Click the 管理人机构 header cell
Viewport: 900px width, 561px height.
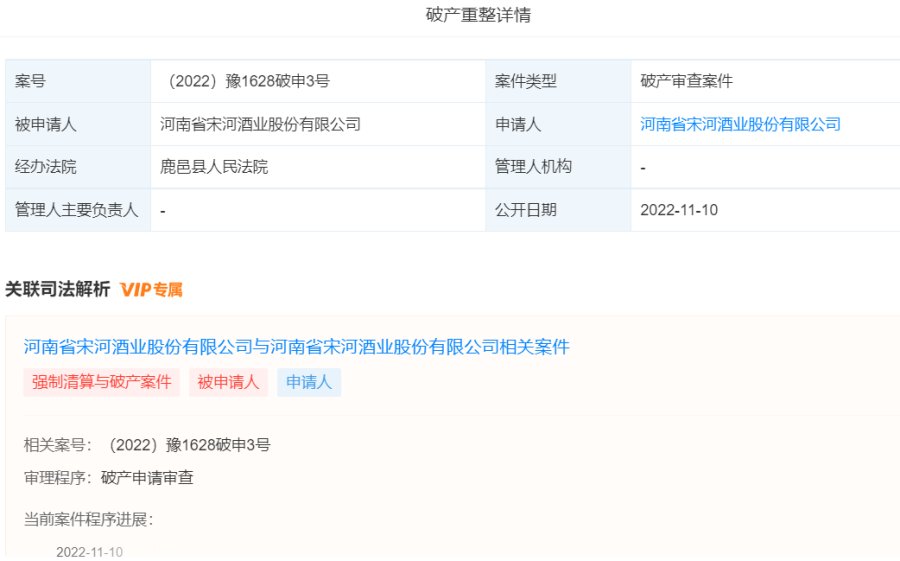pos(533,167)
